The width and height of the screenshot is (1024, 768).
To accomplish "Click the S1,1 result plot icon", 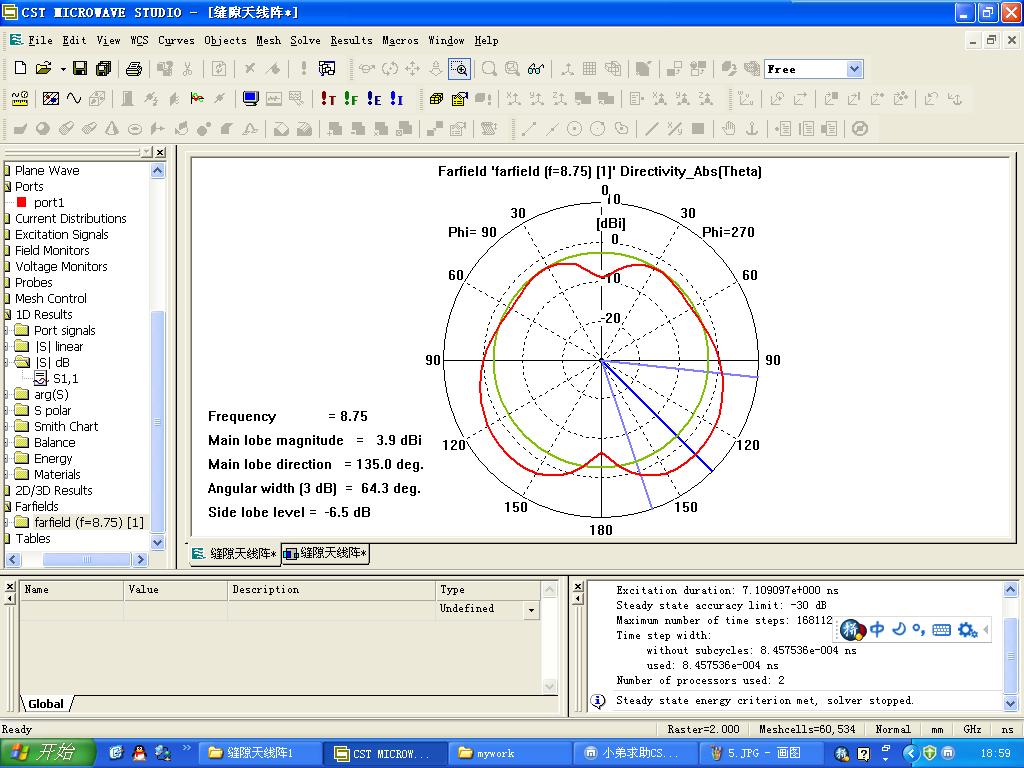I will click(40, 378).
